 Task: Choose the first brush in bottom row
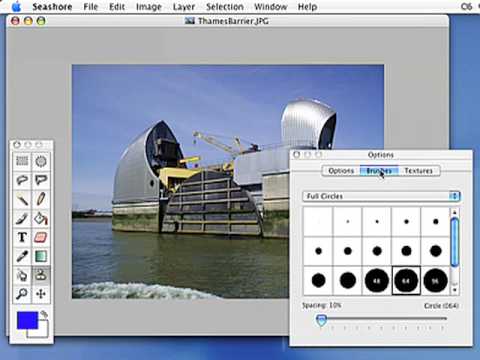click(x=318, y=281)
